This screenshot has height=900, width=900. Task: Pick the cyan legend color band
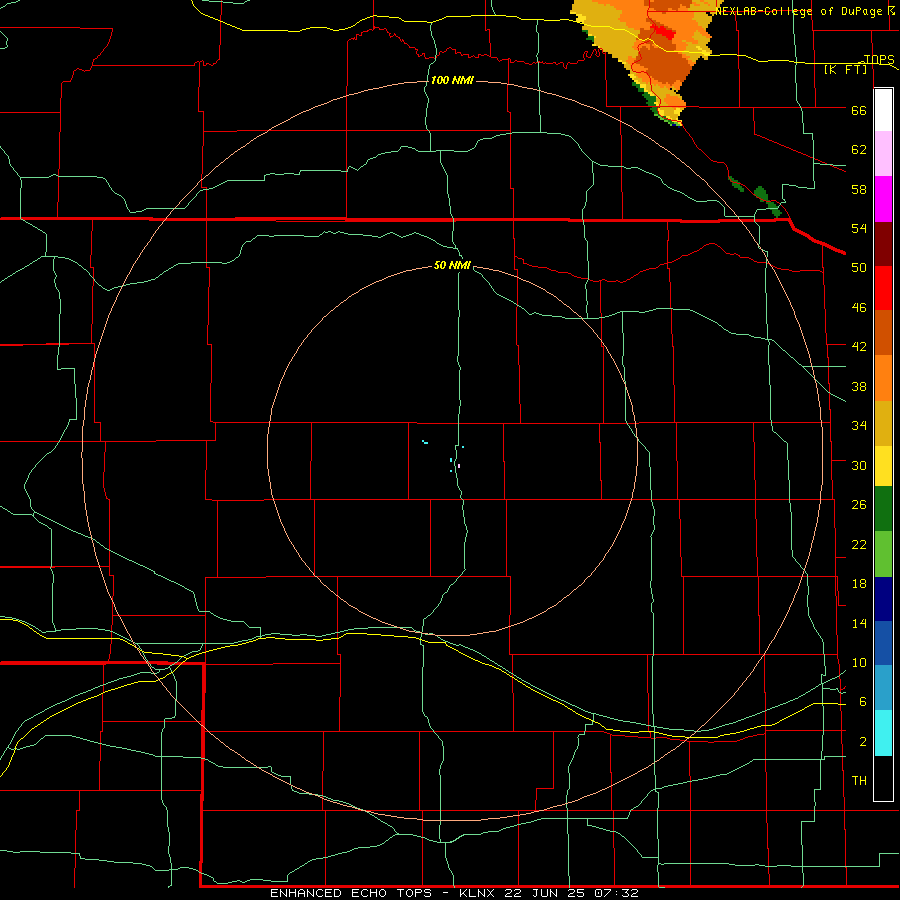click(883, 732)
